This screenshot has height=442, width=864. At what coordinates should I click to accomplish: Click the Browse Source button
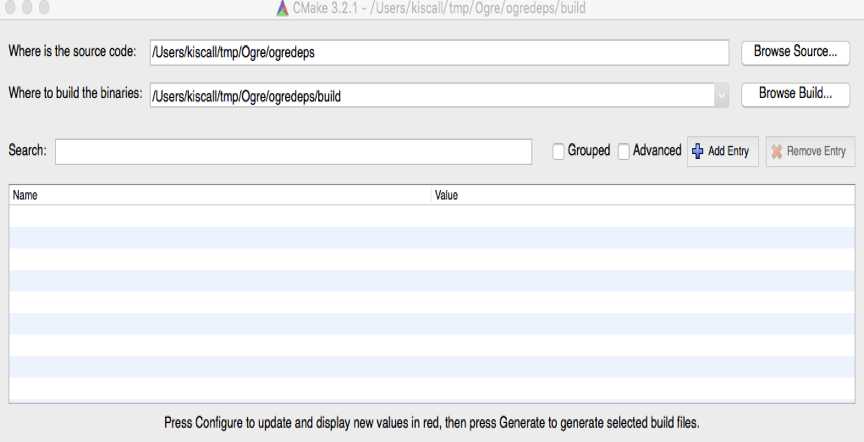click(795, 52)
